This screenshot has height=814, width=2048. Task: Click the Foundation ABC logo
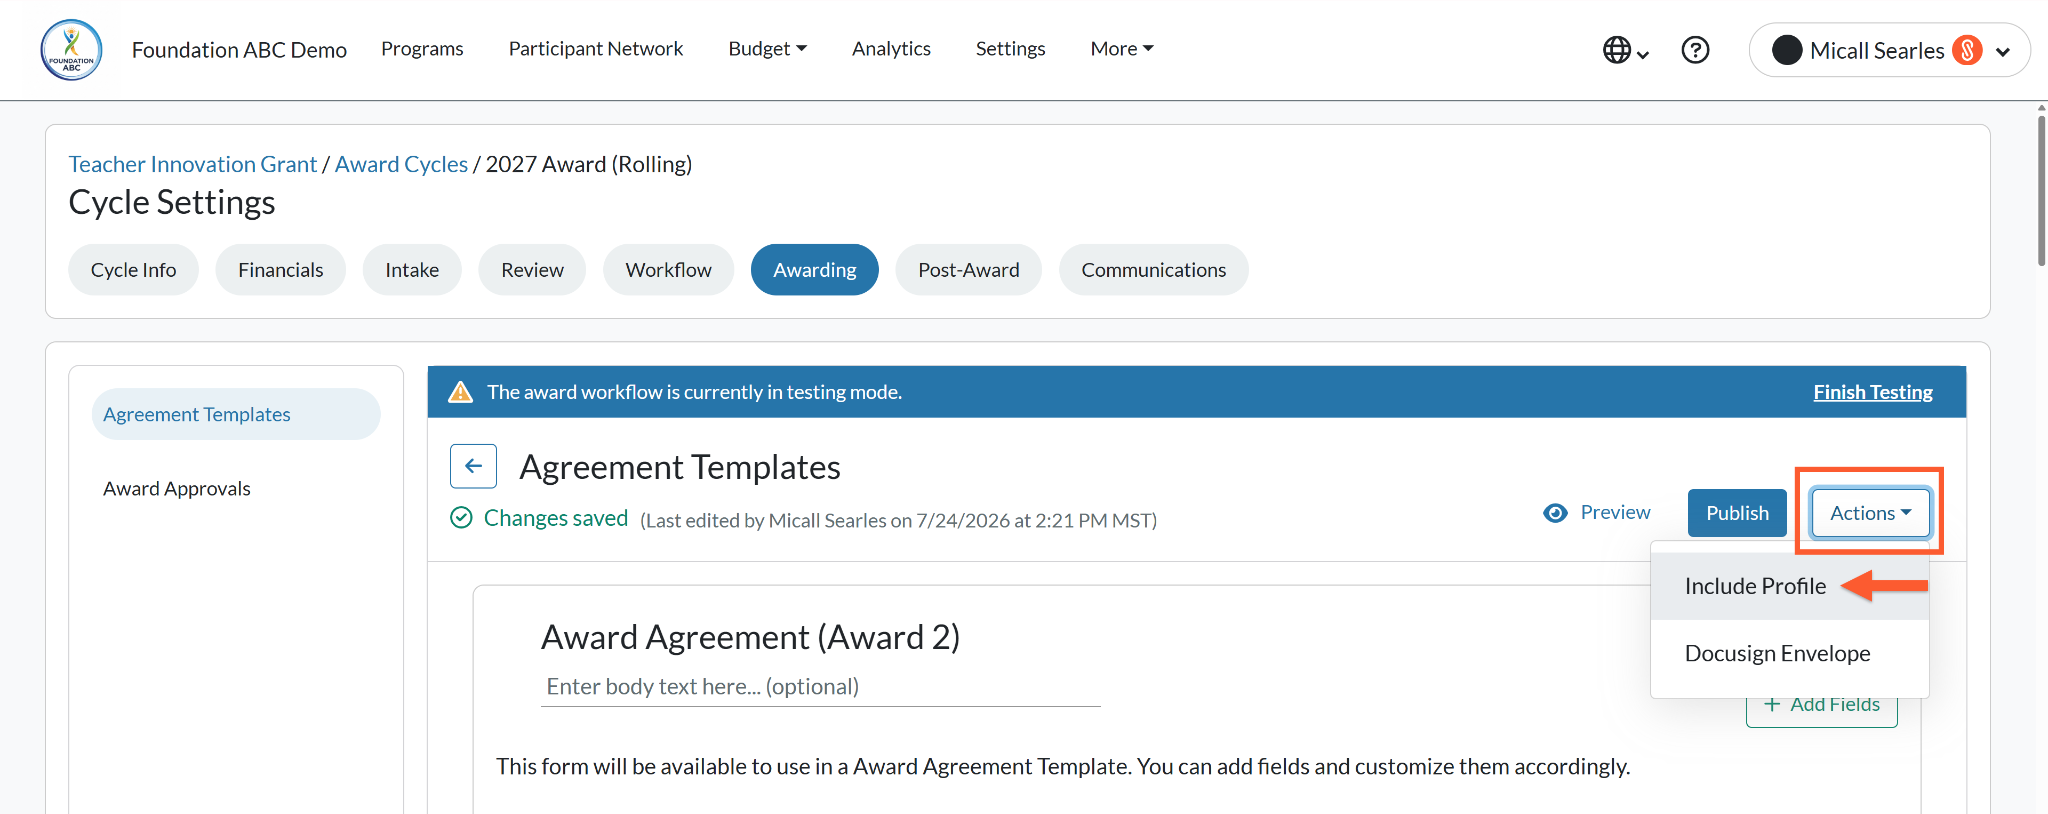(x=71, y=50)
